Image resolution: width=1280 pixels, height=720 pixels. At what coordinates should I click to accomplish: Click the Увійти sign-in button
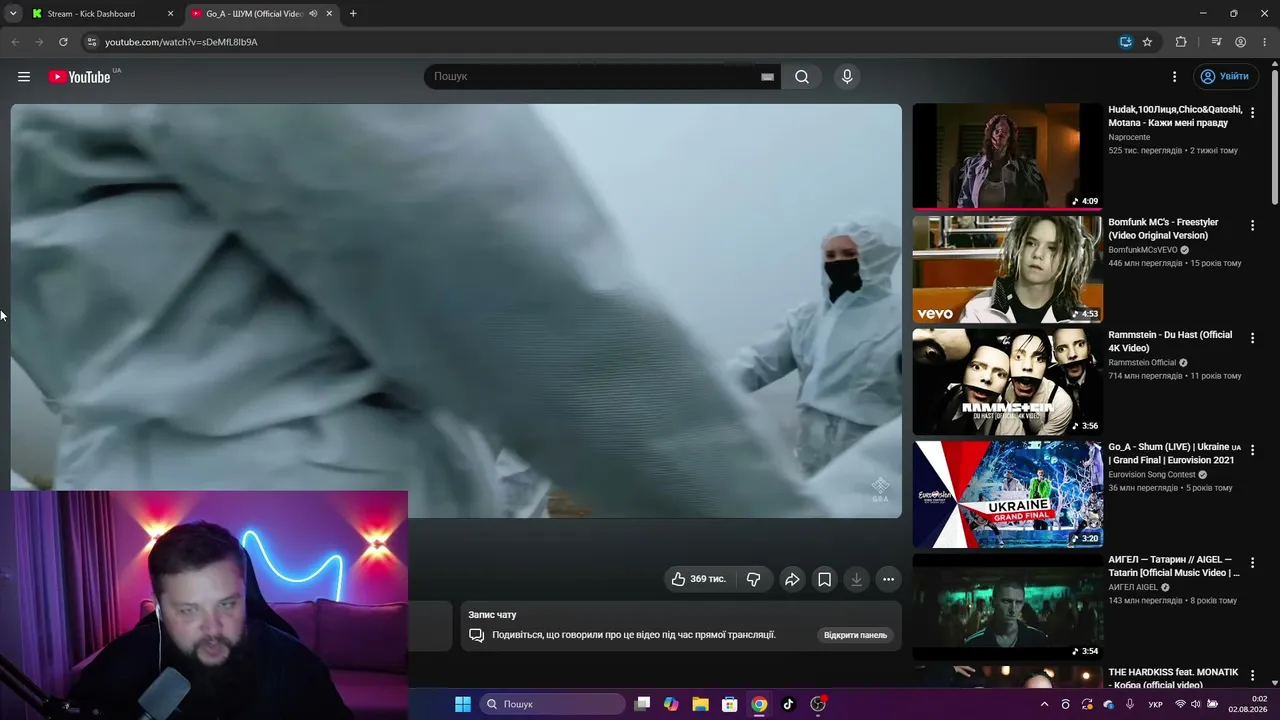pyautogui.click(x=1224, y=77)
